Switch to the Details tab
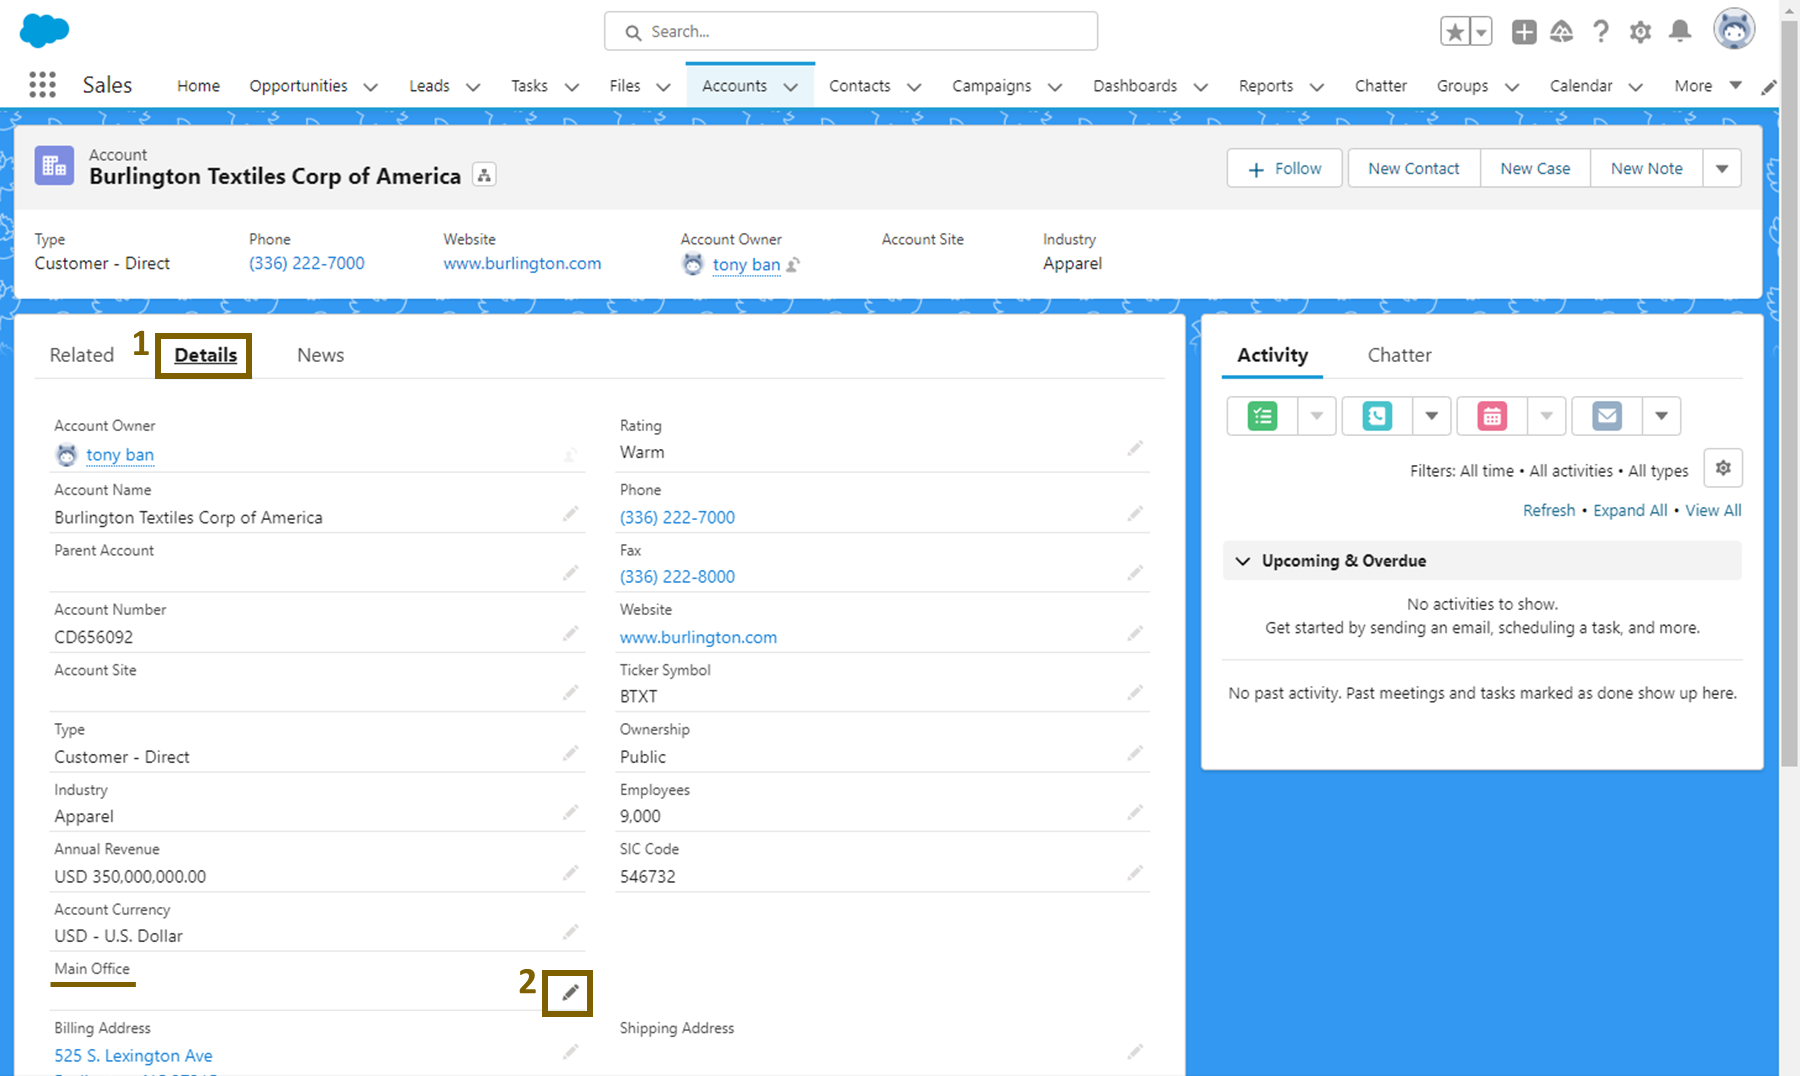The height and width of the screenshot is (1076, 1800). (x=205, y=355)
